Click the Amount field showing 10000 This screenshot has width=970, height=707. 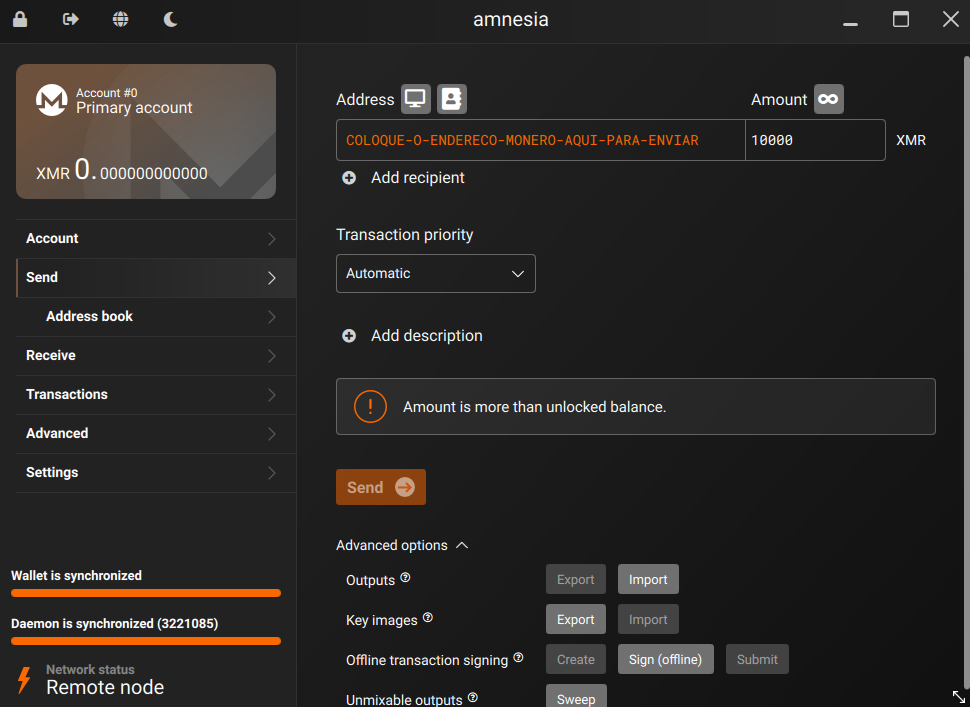click(x=815, y=140)
